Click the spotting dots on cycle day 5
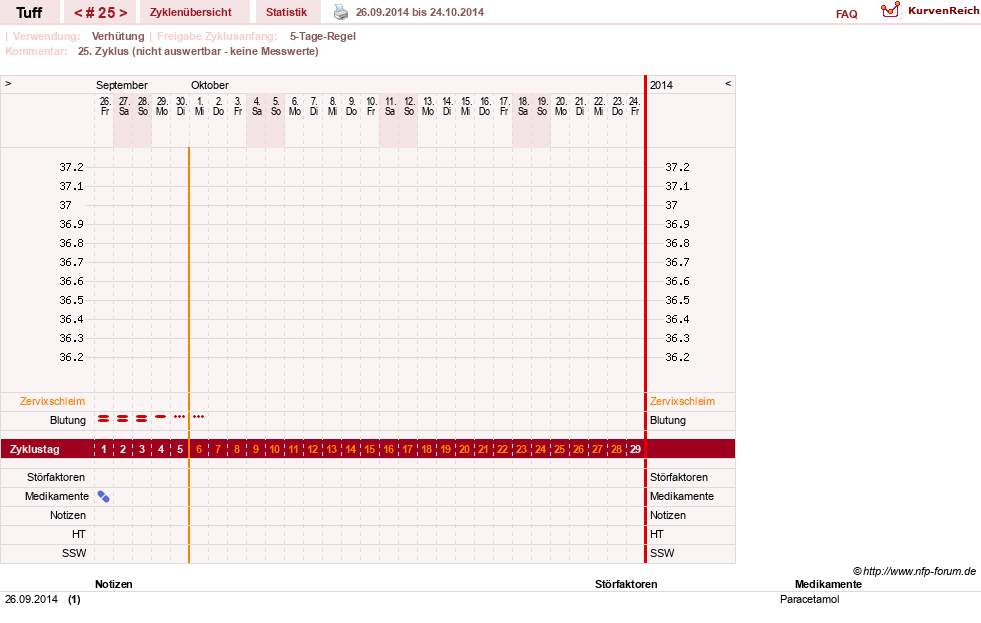Viewport: 981px width, 623px height. coord(180,417)
